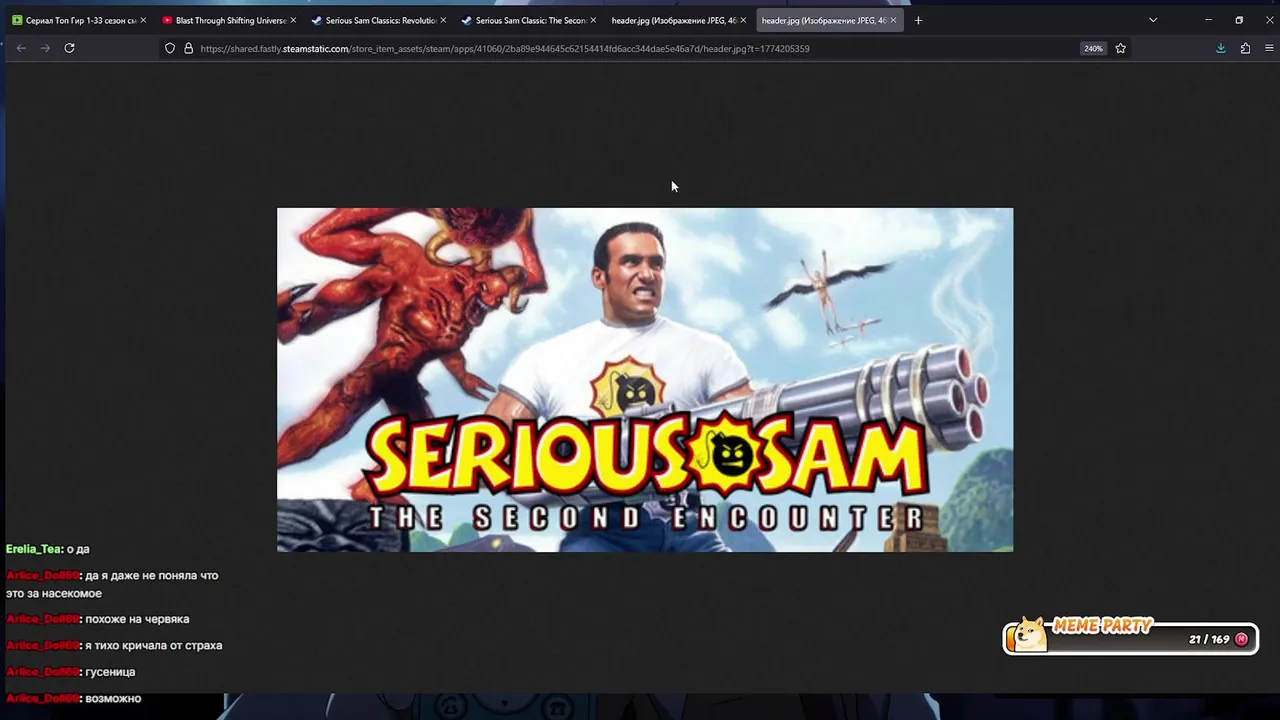Reset the 240% zoom level badge

[x=1093, y=48]
